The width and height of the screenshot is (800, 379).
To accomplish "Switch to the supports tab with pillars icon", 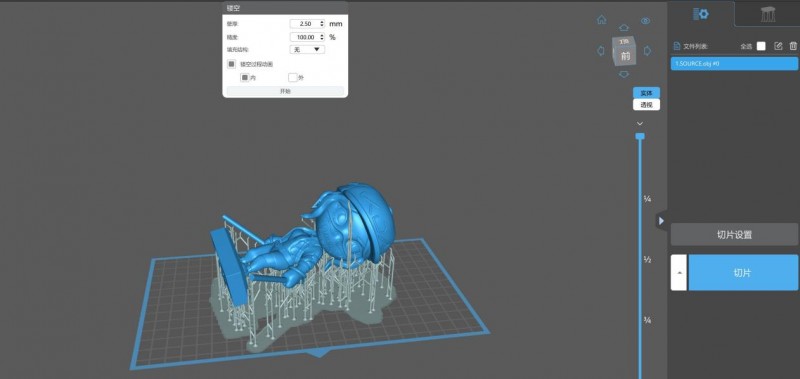I will coord(767,14).
